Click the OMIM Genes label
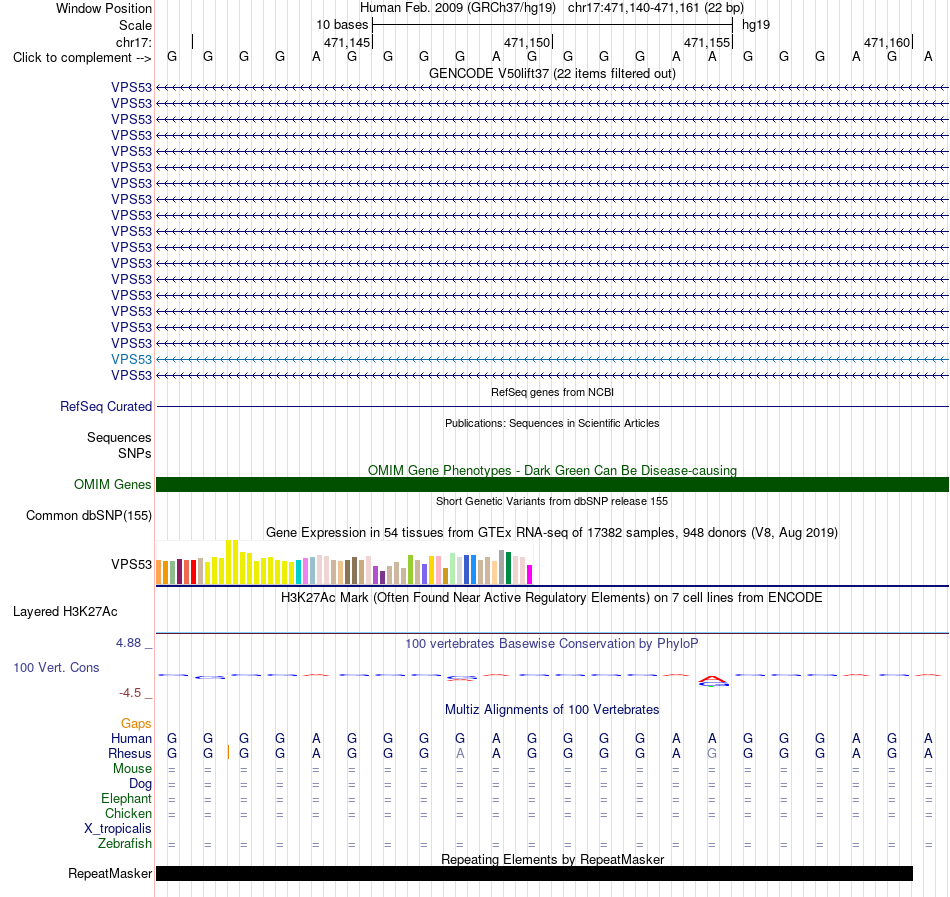Viewport: 950px width, 897px height. [112, 485]
